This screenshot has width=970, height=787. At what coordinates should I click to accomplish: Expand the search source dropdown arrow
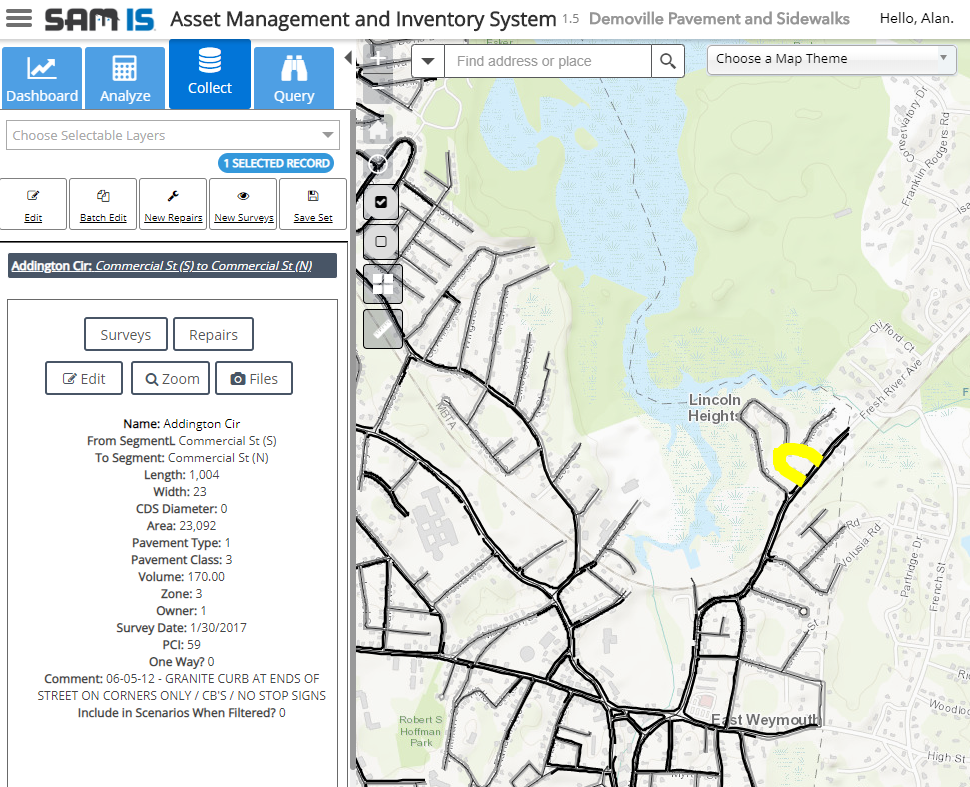(428, 61)
